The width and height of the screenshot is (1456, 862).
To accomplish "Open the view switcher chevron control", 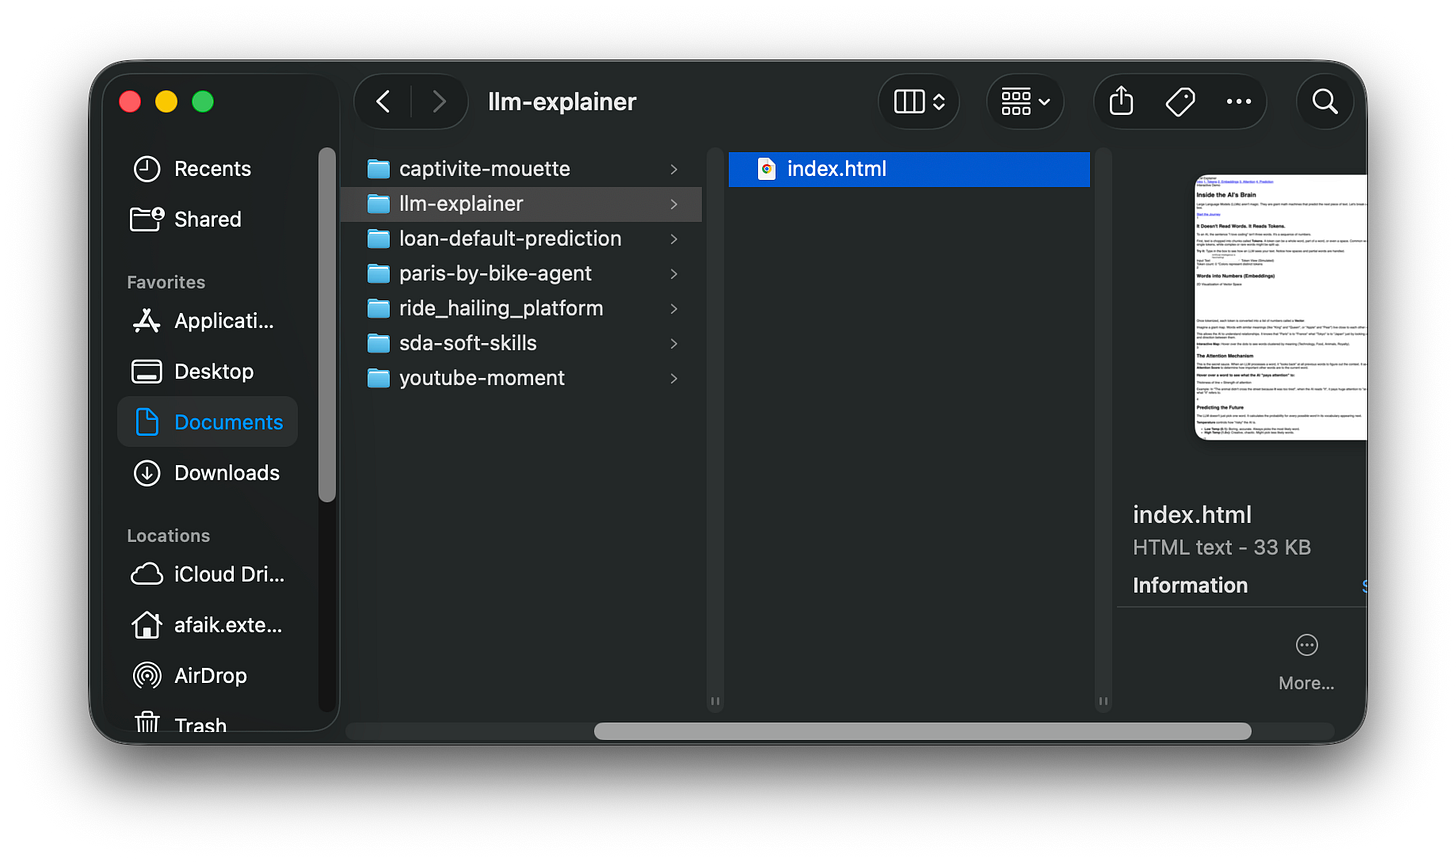I will click(x=918, y=101).
